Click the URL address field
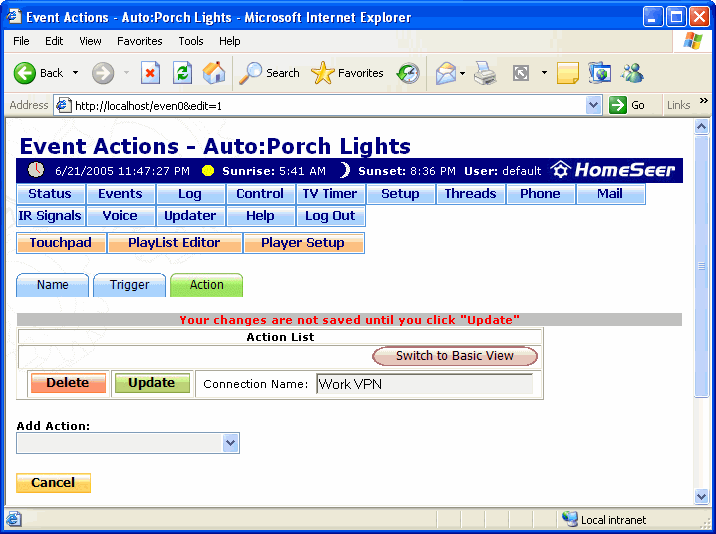The image size is (716, 534). [329, 106]
